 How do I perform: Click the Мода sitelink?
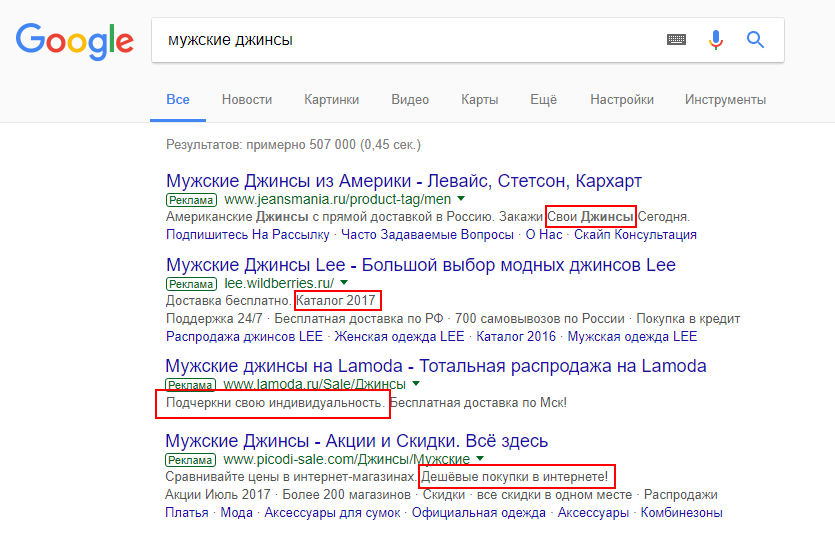[236, 513]
